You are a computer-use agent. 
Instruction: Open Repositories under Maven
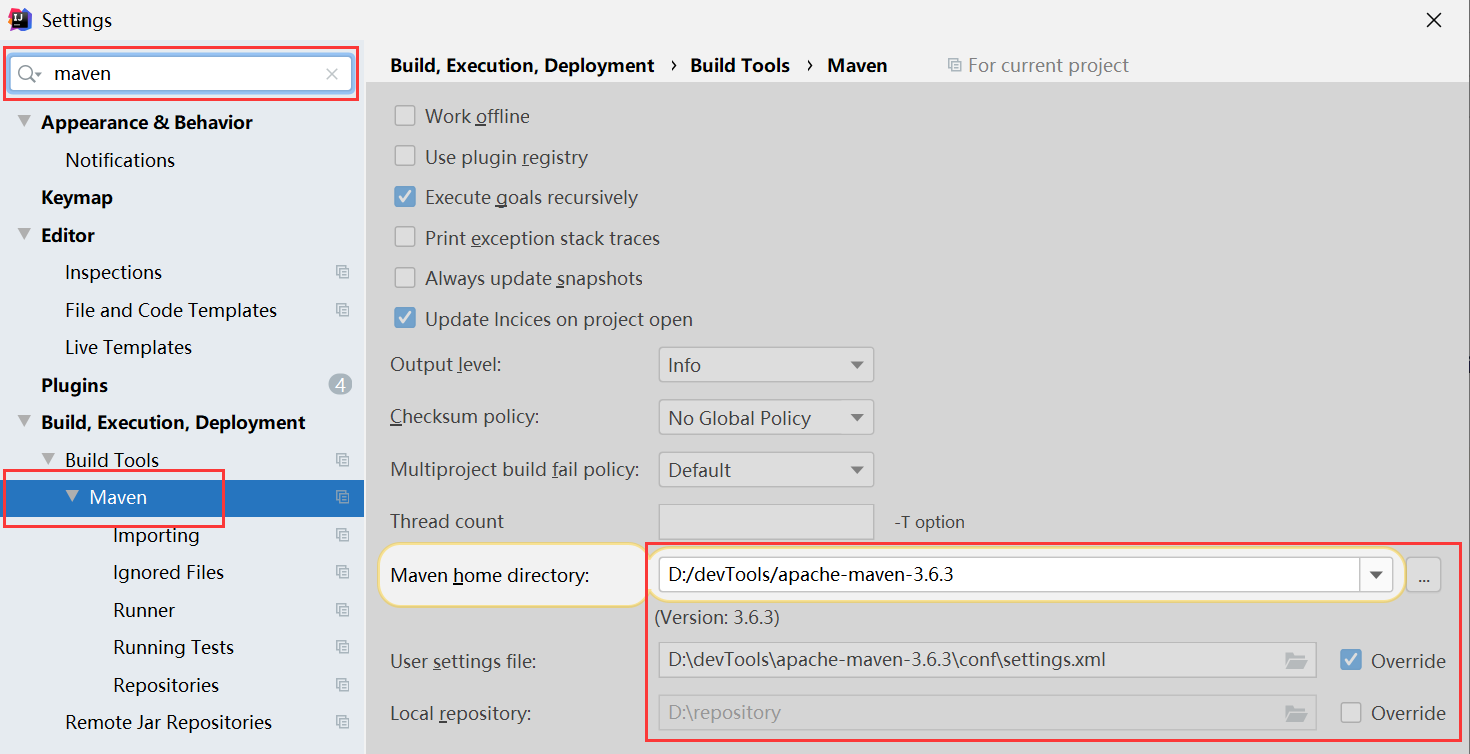pyautogui.click(x=166, y=685)
